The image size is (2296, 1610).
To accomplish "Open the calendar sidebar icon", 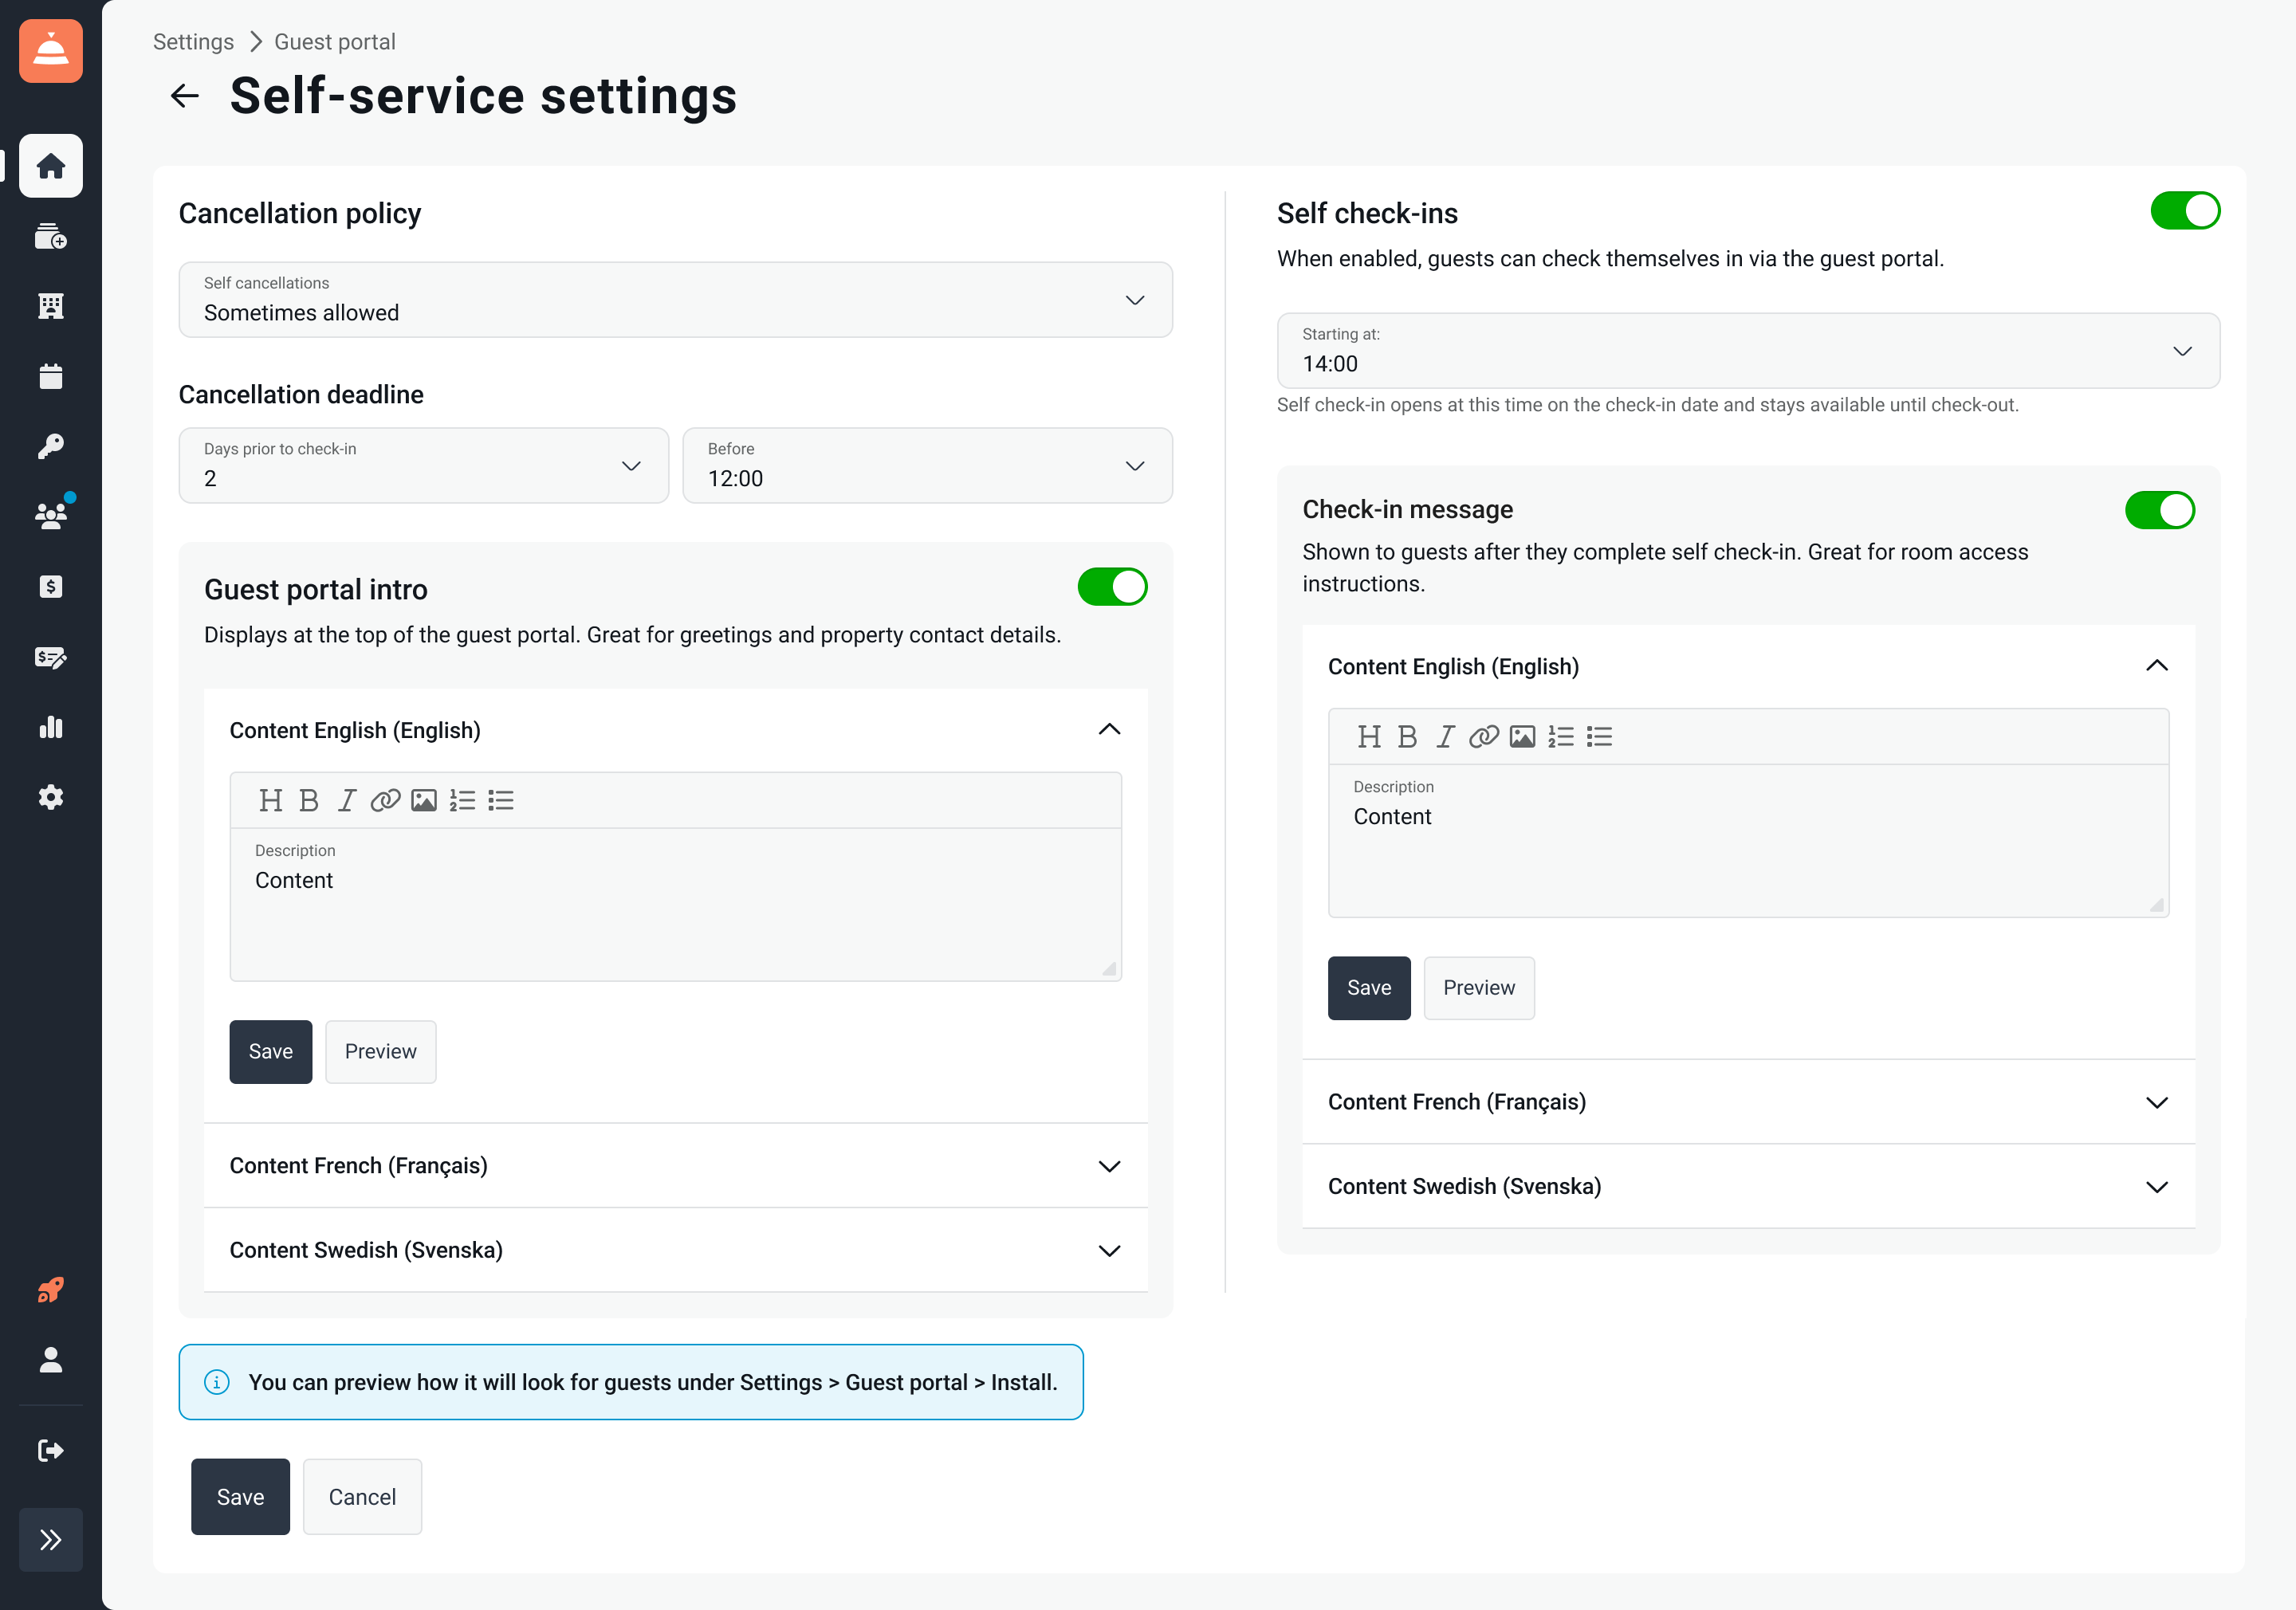I will pos(51,376).
